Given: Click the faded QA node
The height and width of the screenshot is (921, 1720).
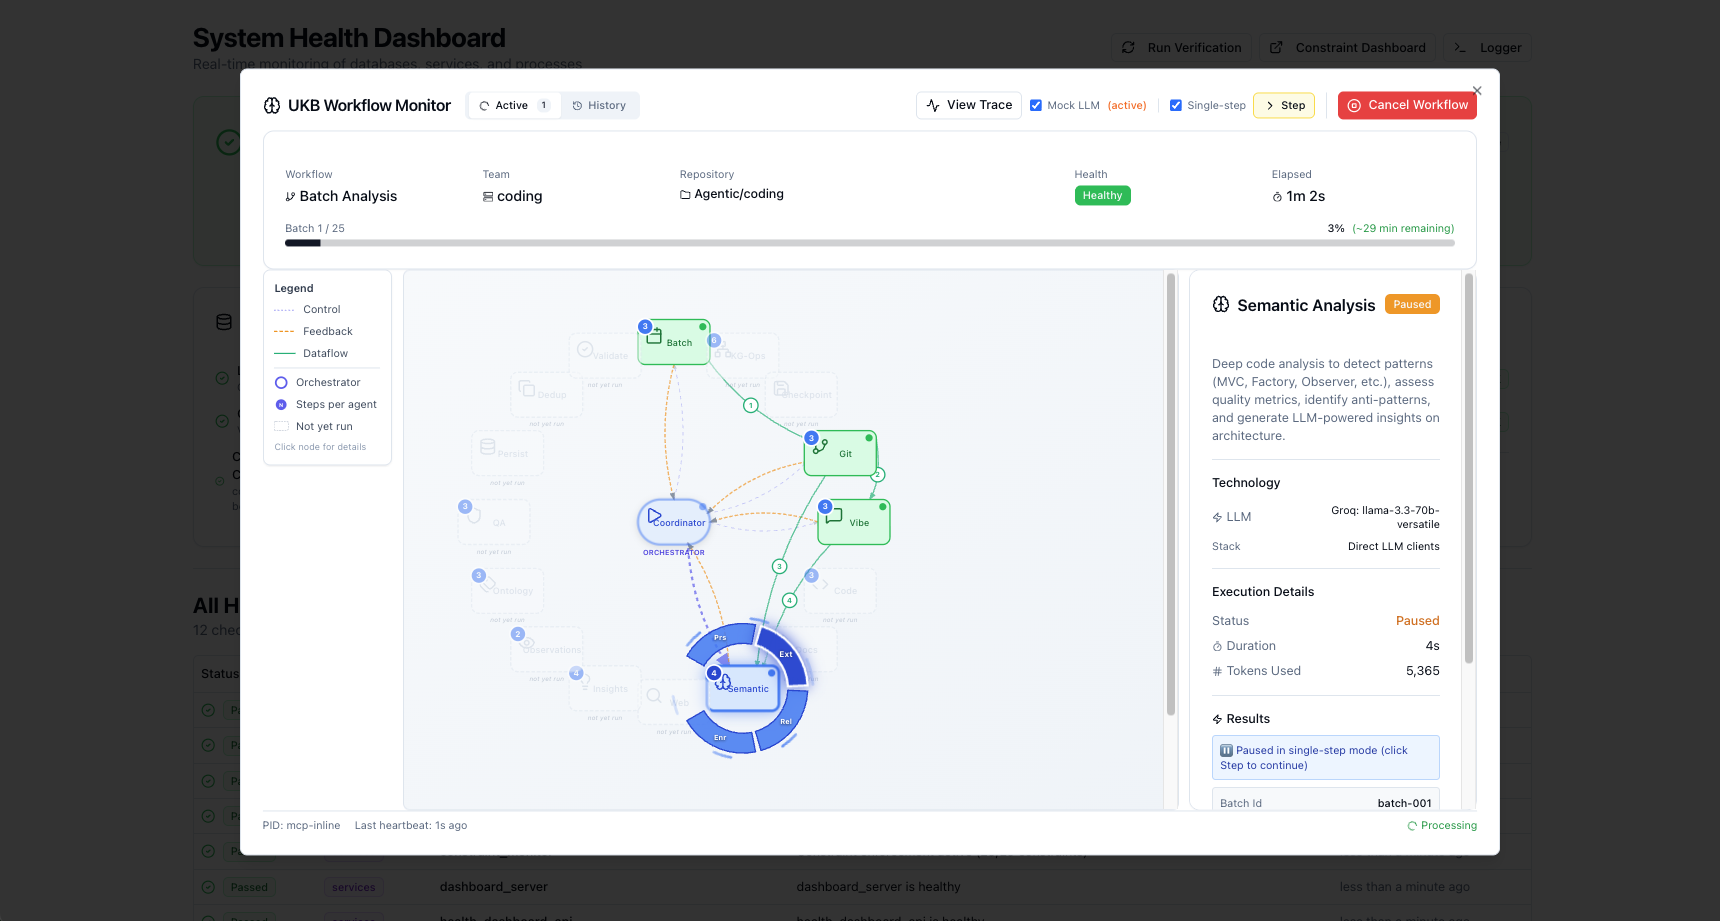Looking at the screenshot, I should [x=494, y=522].
